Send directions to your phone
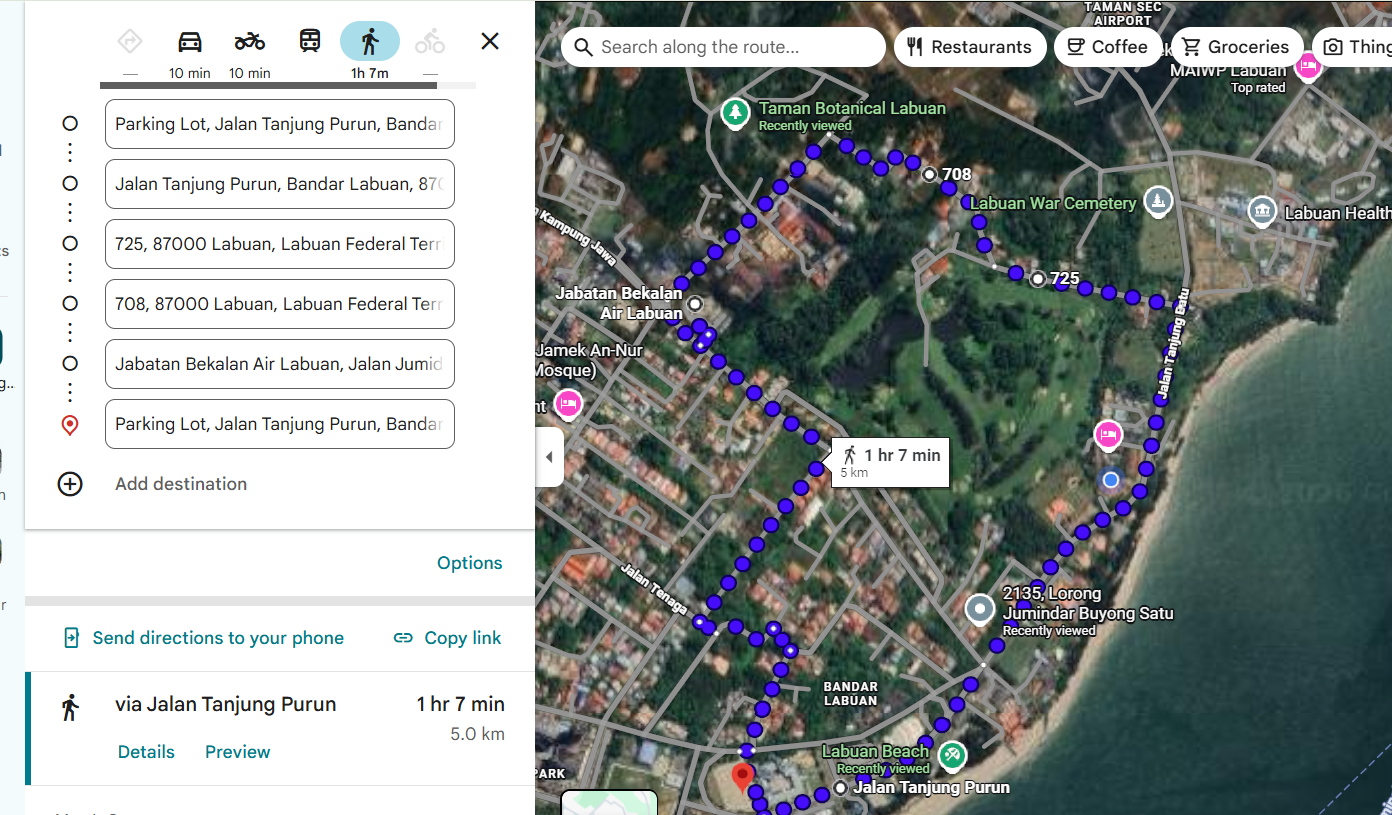 [218, 638]
